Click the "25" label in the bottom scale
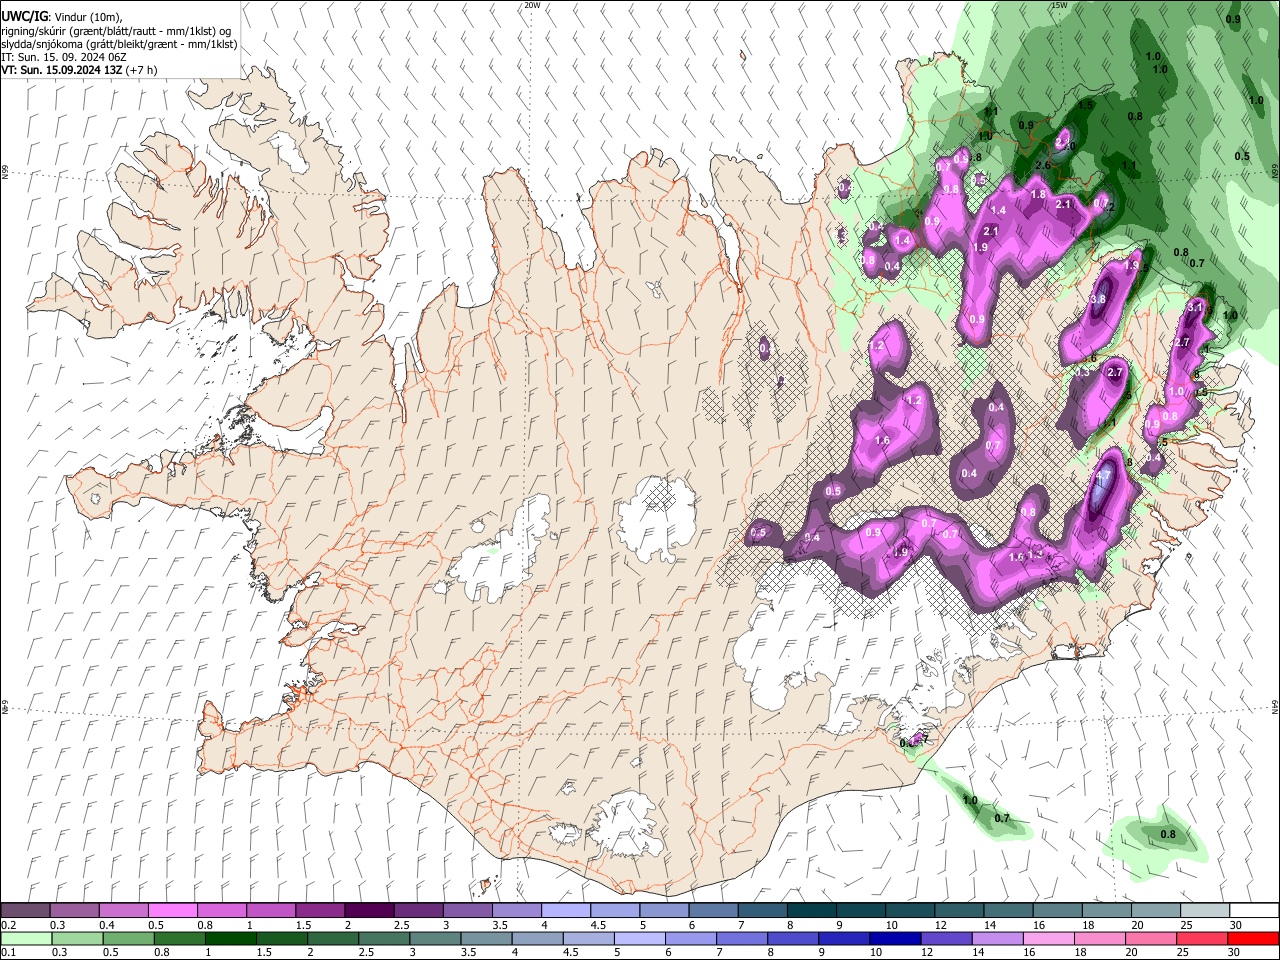This screenshot has height=960, width=1280. coord(1183,953)
